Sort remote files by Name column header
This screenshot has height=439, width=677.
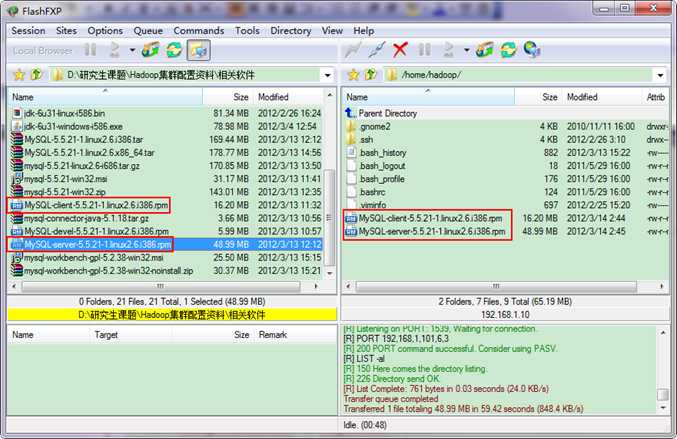coord(428,97)
